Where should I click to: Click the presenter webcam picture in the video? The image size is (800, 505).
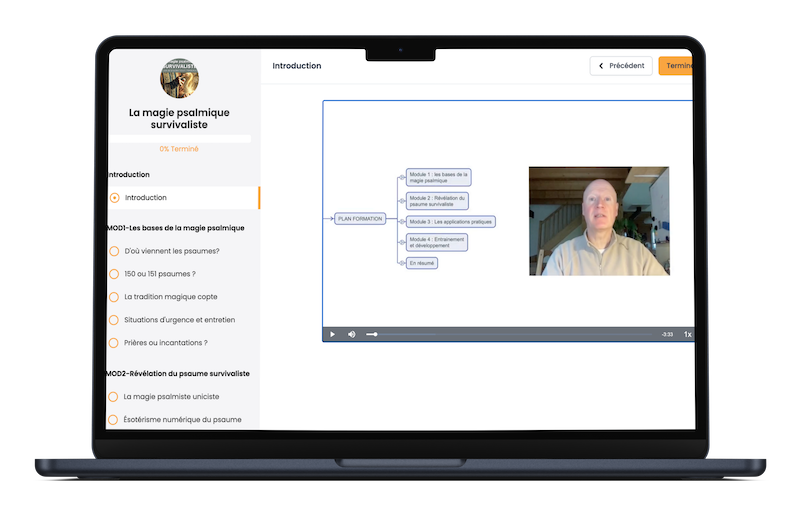click(x=599, y=221)
